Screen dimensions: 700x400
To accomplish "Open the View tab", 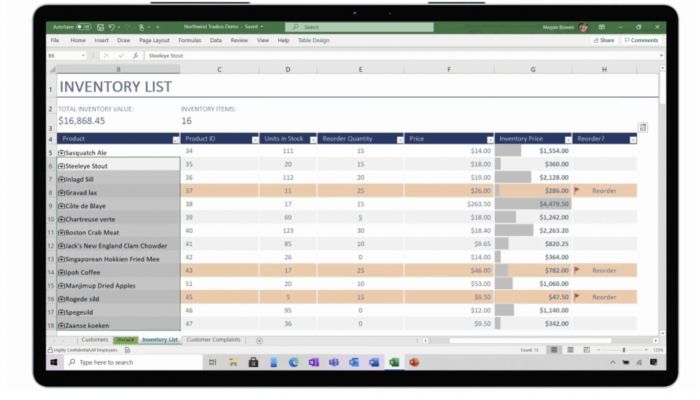I will pyautogui.click(x=263, y=40).
